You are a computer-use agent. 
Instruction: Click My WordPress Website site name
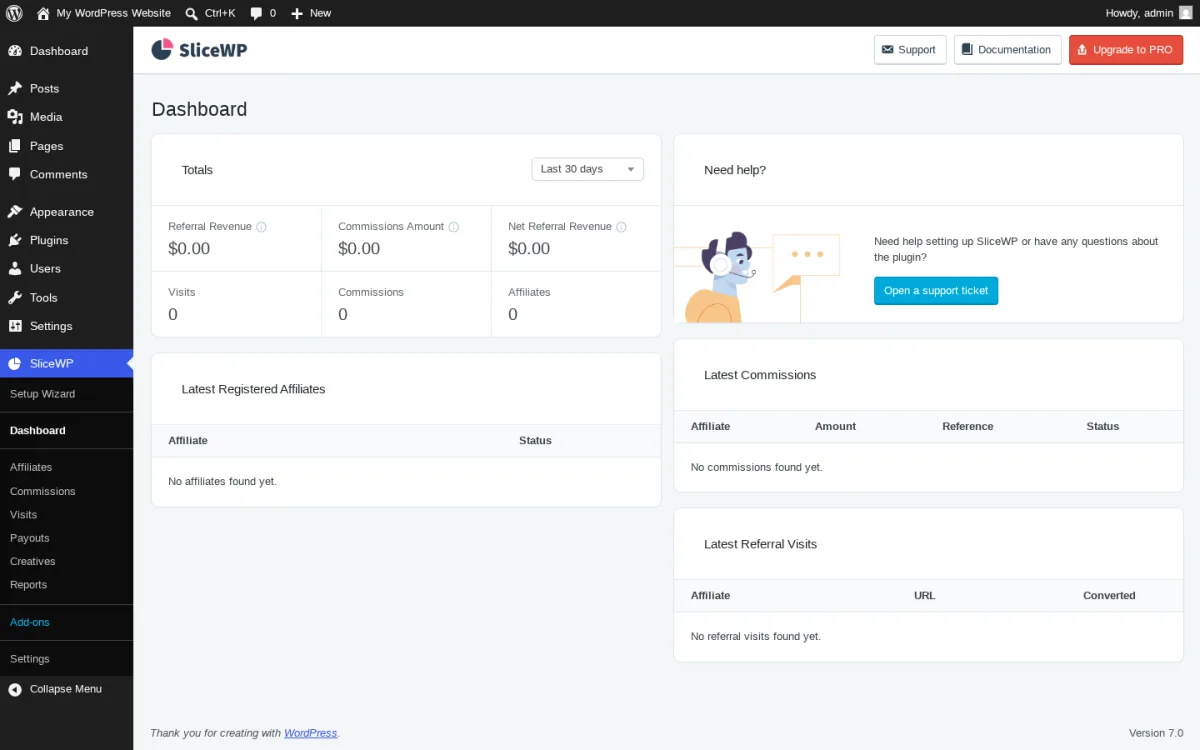coord(113,13)
